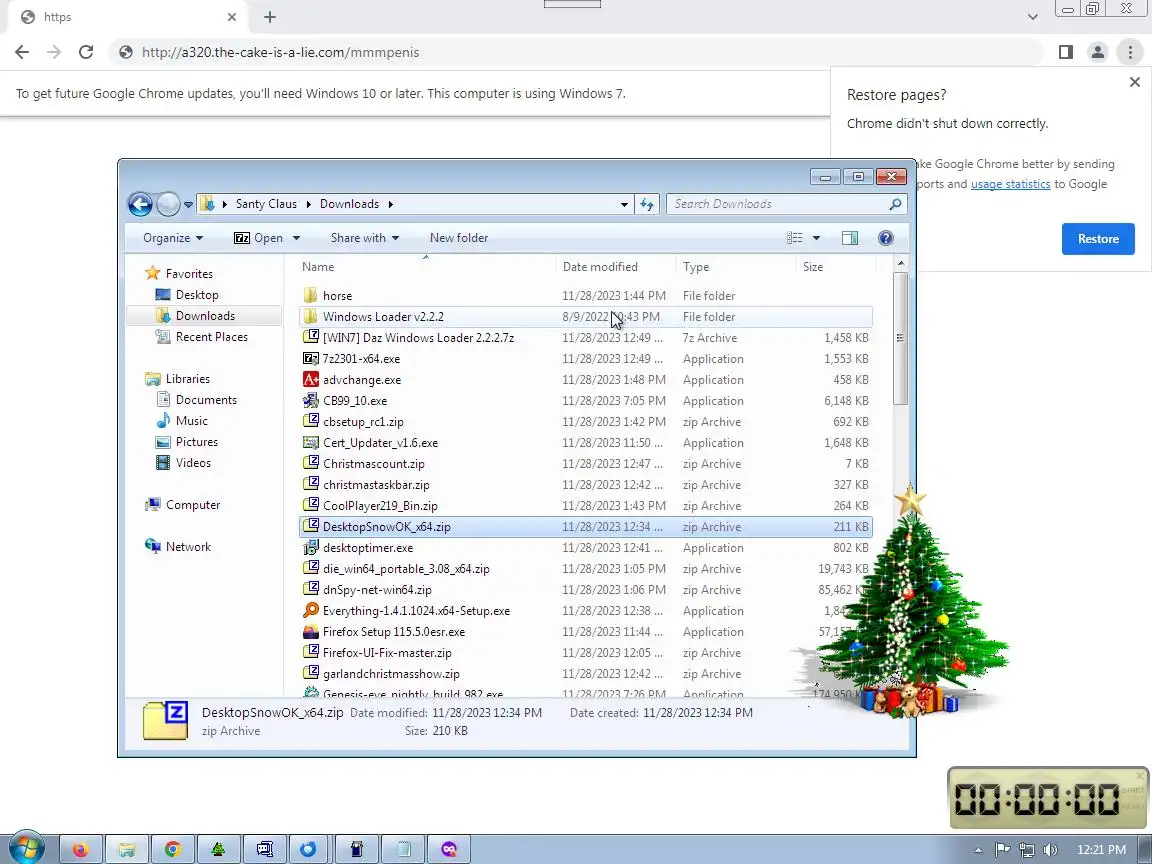Select Downloads in navigation pane
The width and height of the screenshot is (1152, 864).
coord(205,316)
